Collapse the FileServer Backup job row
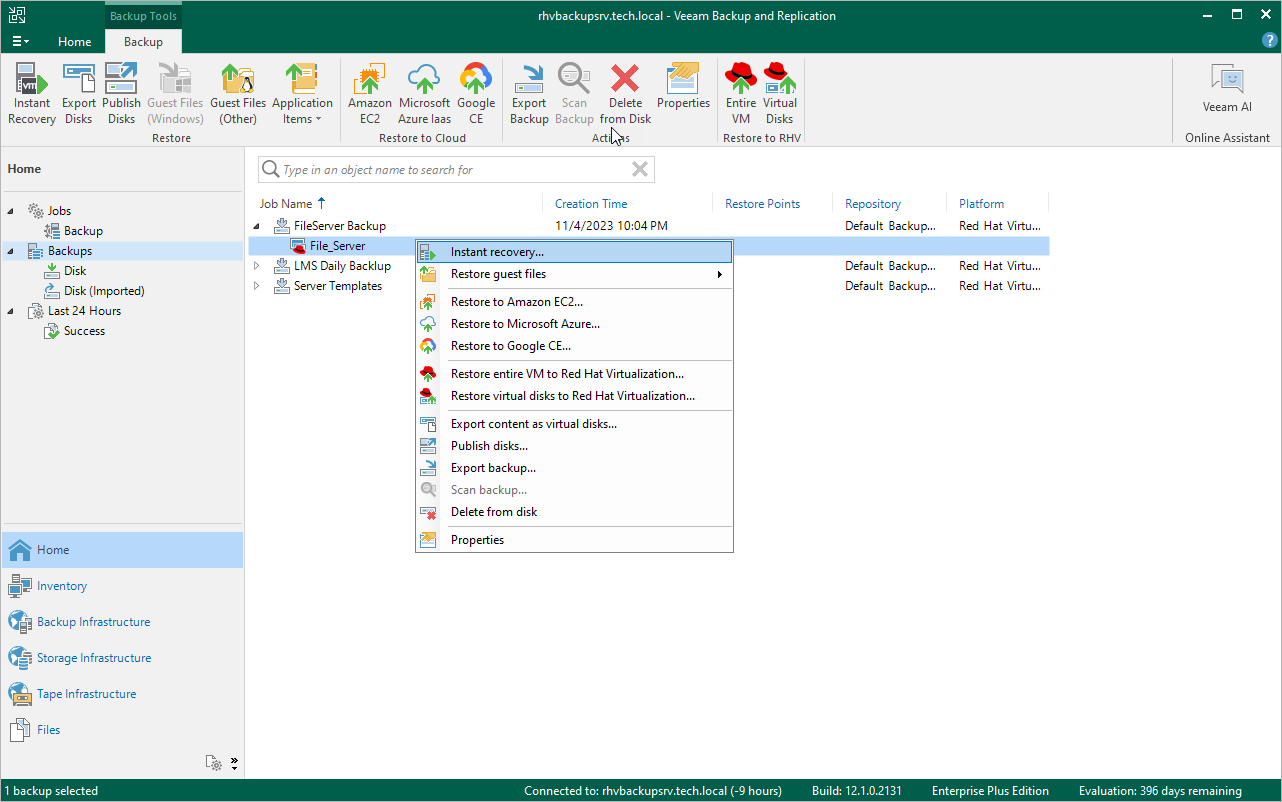Screen dimensions: 1282x802 (x=257, y=226)
